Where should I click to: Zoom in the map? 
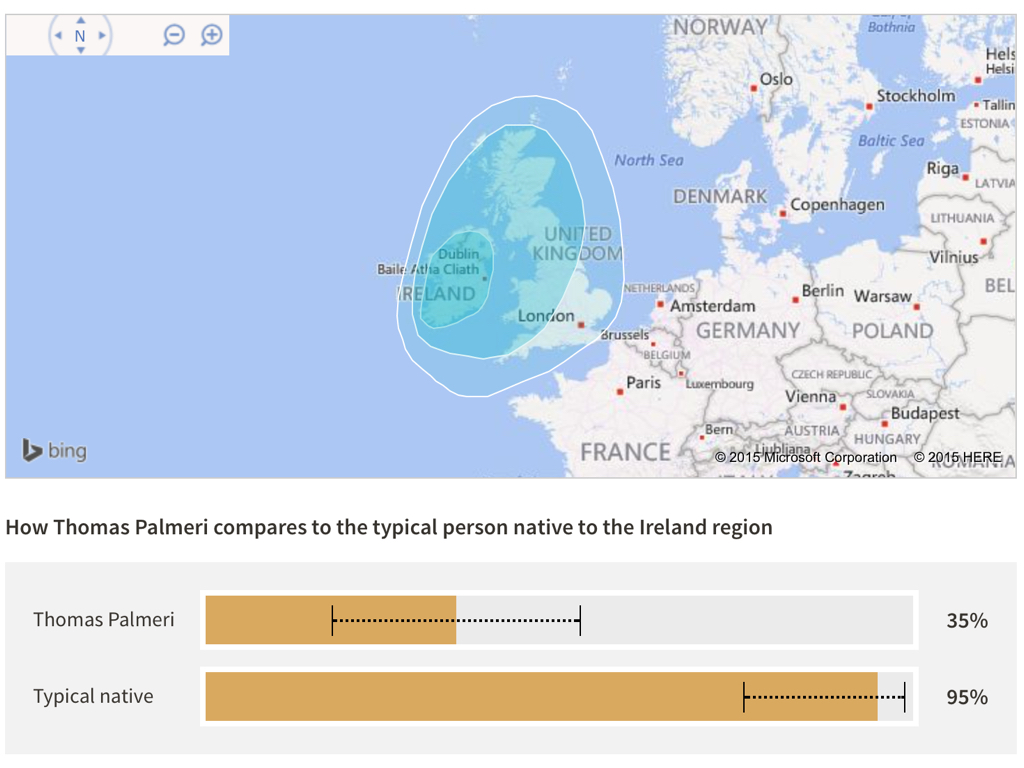pos(211,36)
